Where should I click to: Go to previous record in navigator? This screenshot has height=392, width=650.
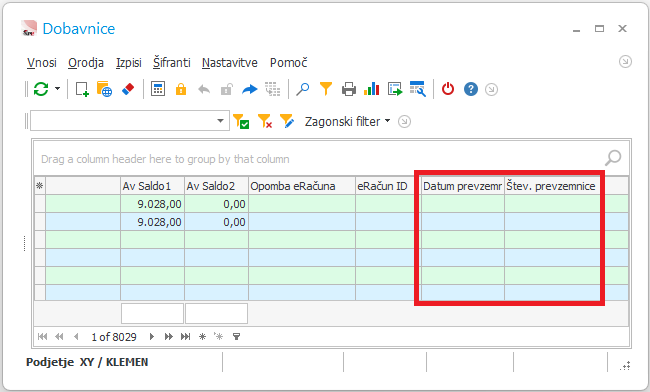(x=76, y=336)
